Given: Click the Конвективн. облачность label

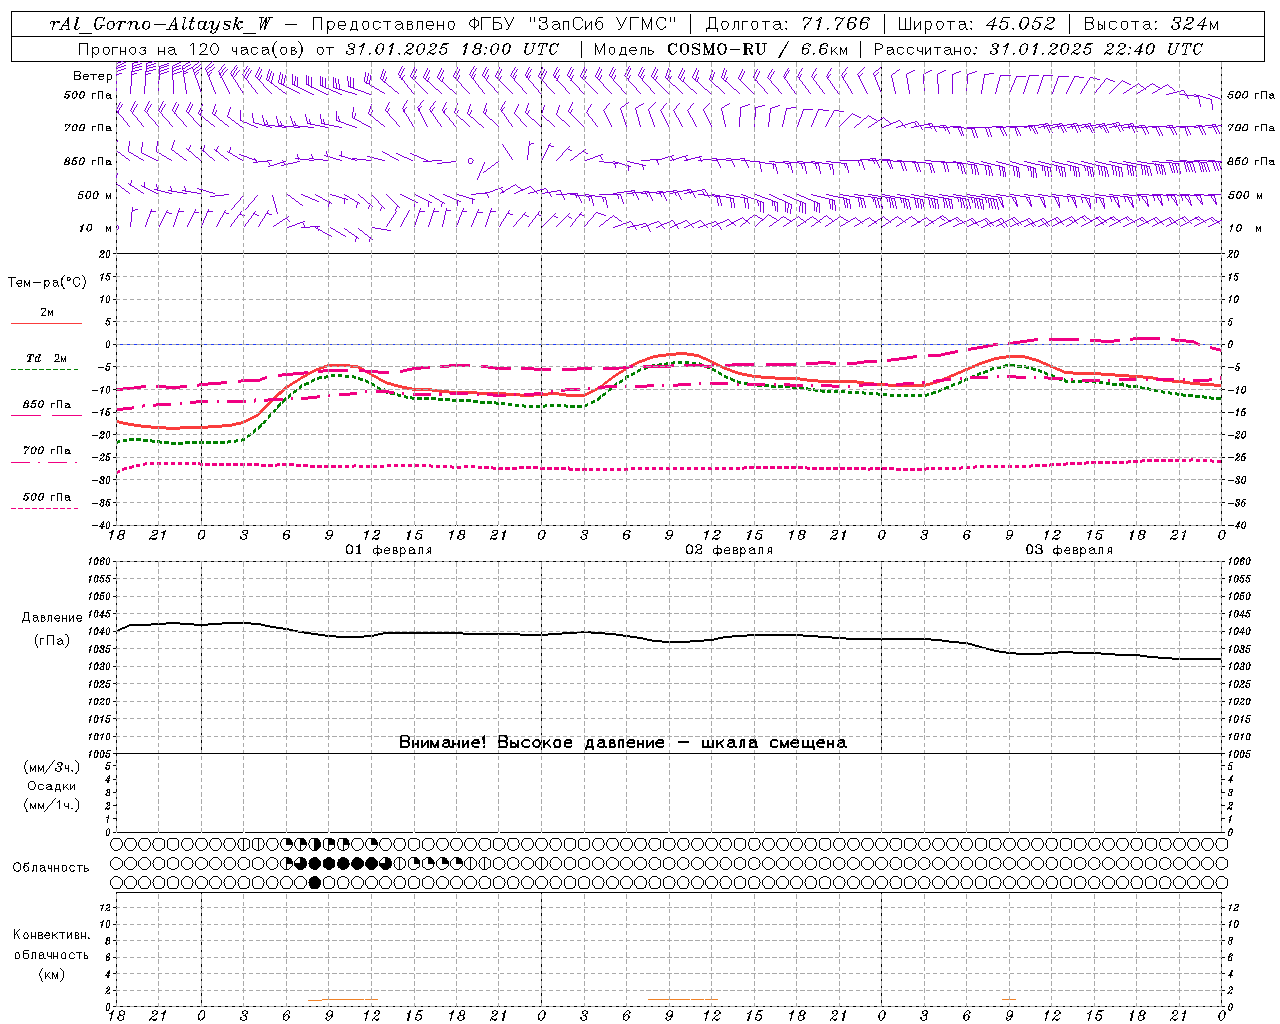Looking at the screenshot, I should click(51, 945).
